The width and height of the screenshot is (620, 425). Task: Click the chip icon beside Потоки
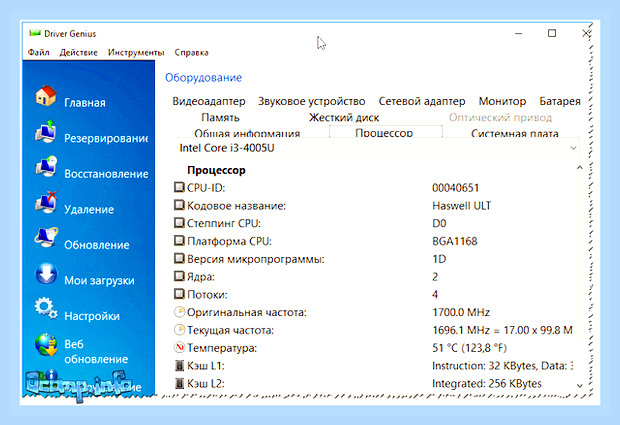(x=179, y=294)
